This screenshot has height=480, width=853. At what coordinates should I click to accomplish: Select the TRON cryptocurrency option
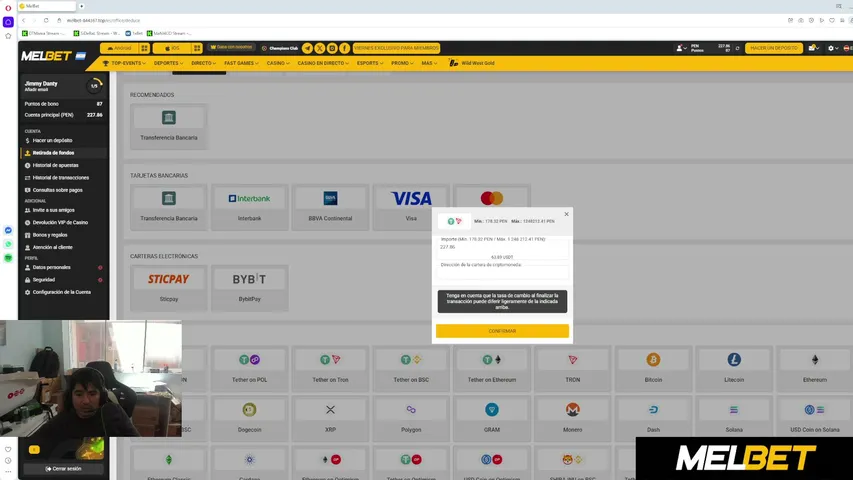pos(573,368)
